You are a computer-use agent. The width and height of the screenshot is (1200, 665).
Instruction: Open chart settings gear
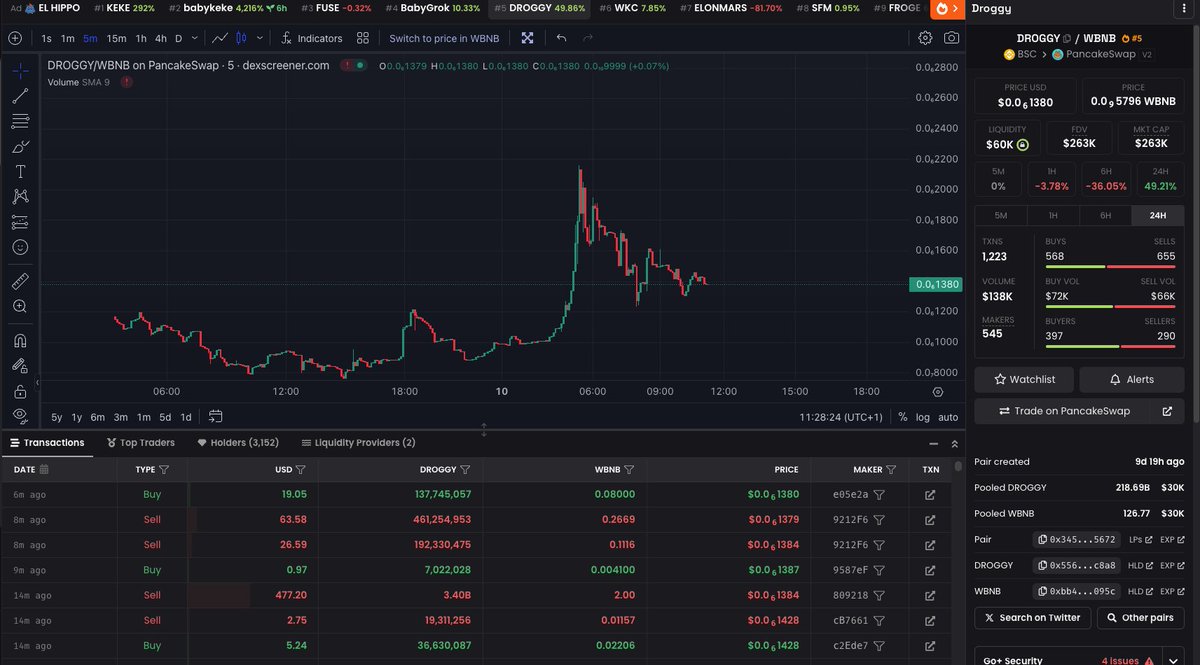tap(925, 38)
